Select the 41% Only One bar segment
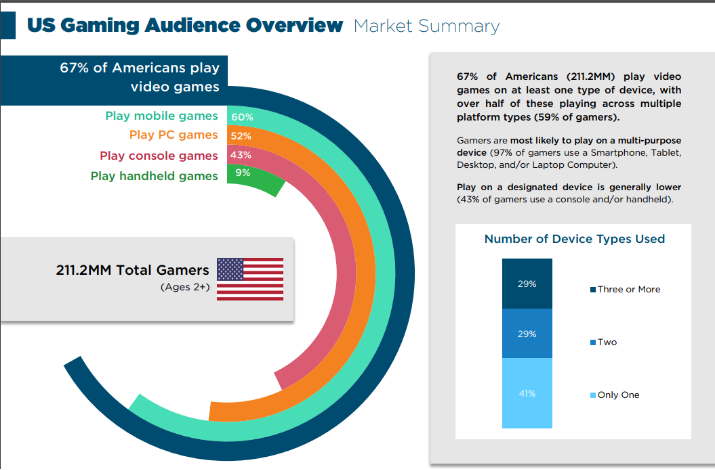The image size is (715, 470). (526, 393)
